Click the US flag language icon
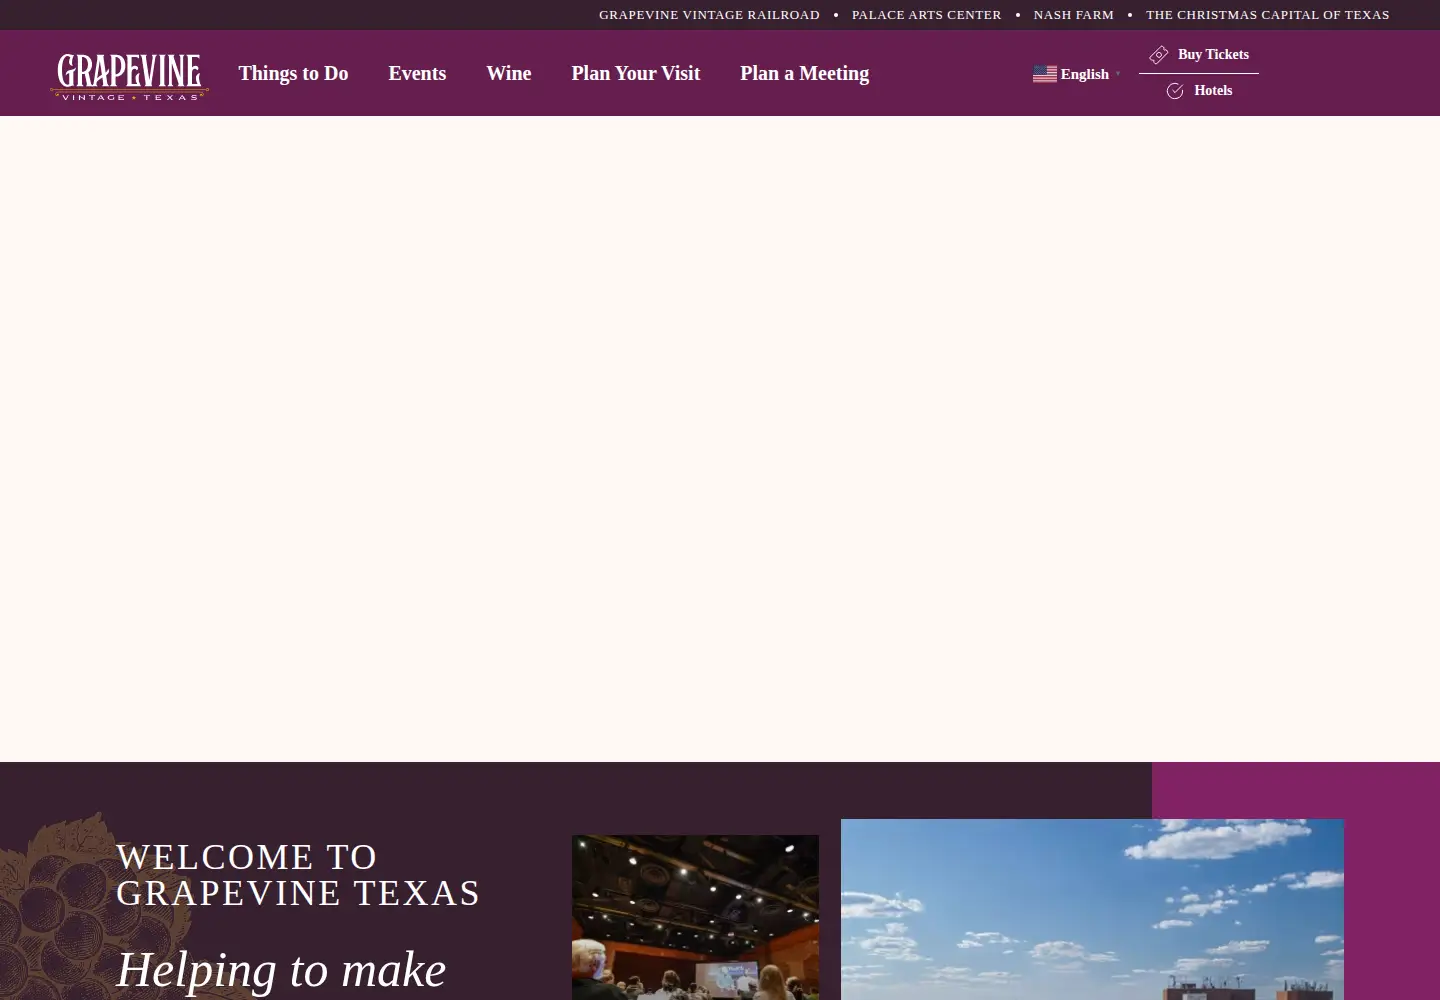This screenshot has height=1000, width=1440. 1045,74
